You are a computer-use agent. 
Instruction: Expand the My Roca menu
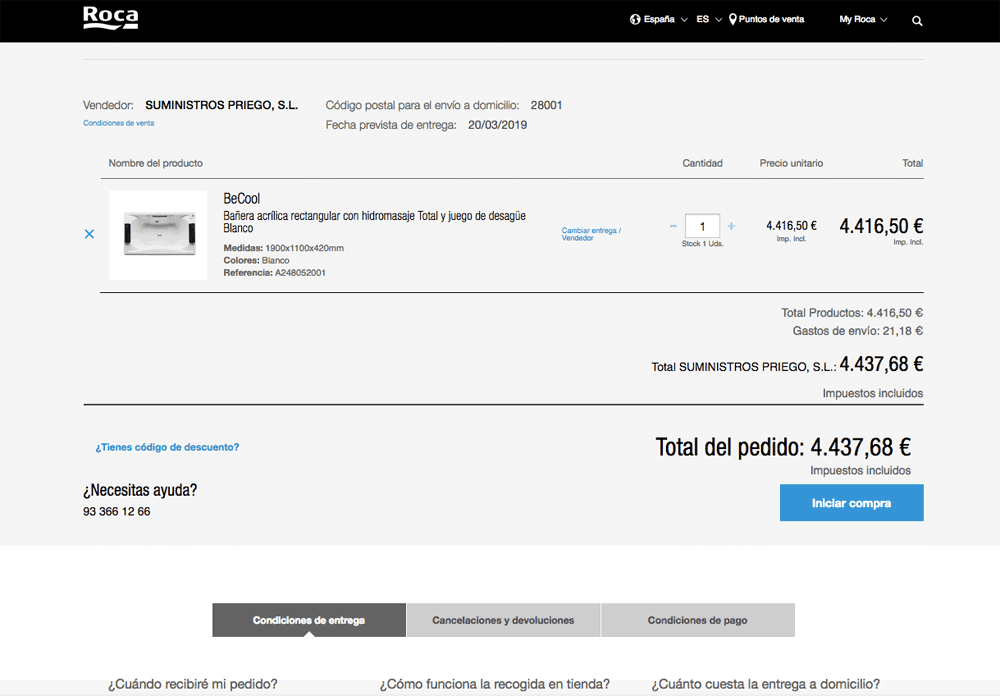[x=863, y=19]
